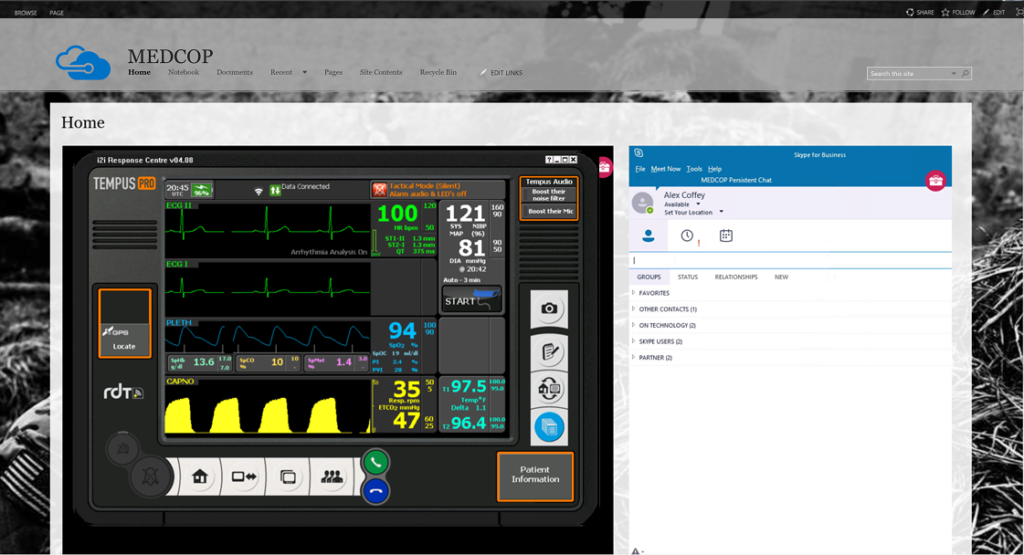The image size is (1024, 555).
Task: Click the help question mark in Response Centre
Action: coord(549,159)
